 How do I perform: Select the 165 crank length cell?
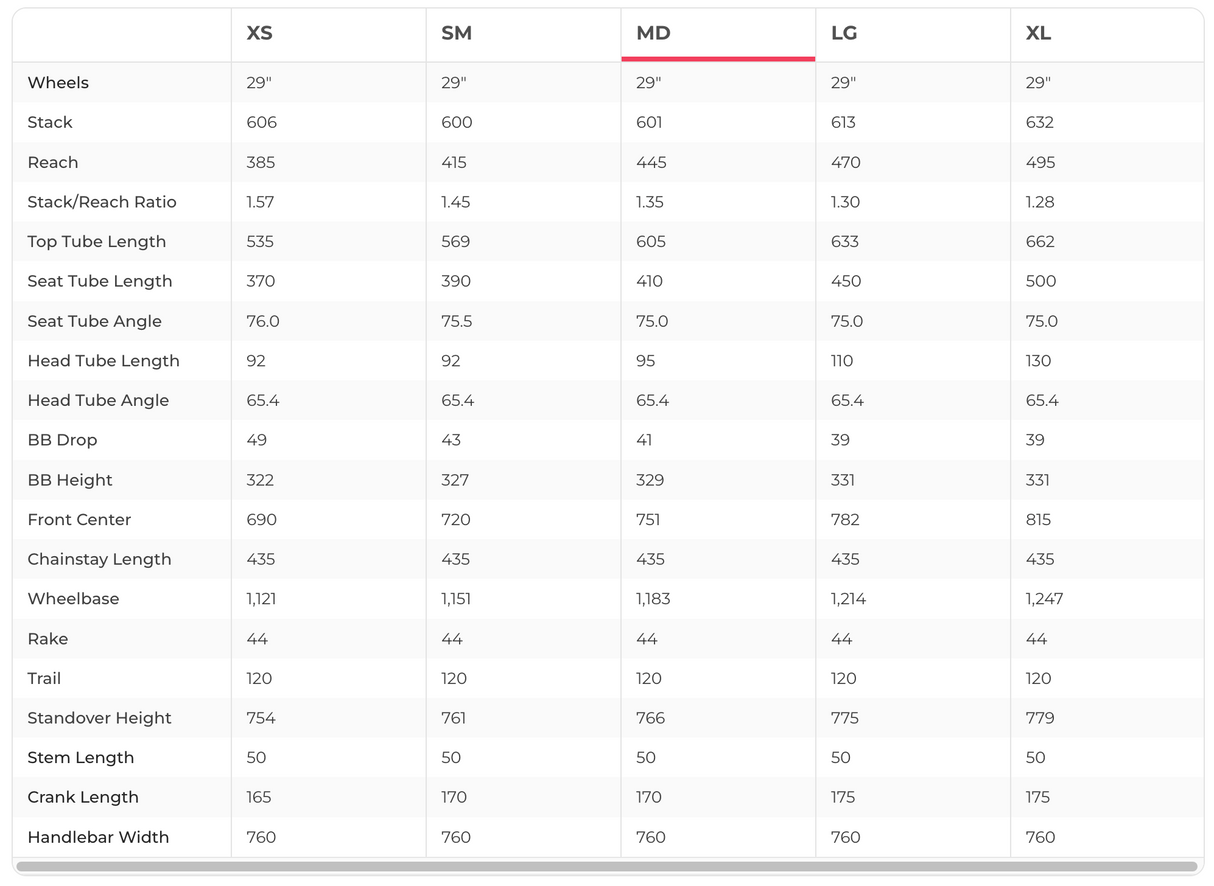259,797
